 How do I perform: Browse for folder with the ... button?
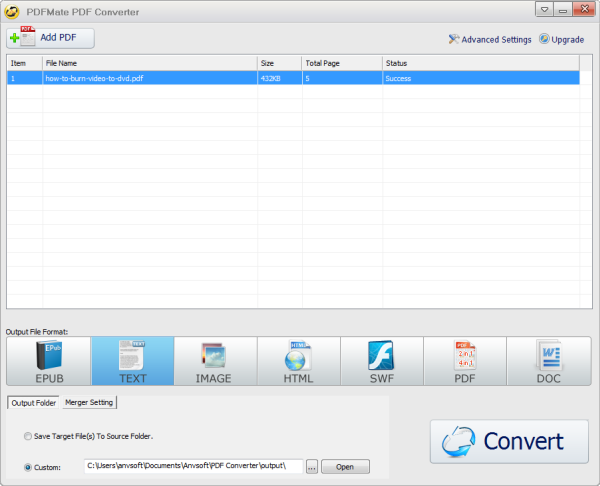312,467
